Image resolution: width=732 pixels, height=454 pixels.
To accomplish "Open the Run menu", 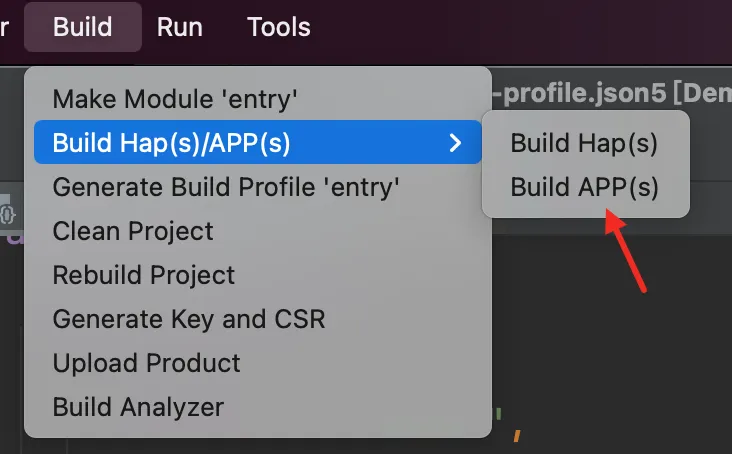I will point(180,27).
